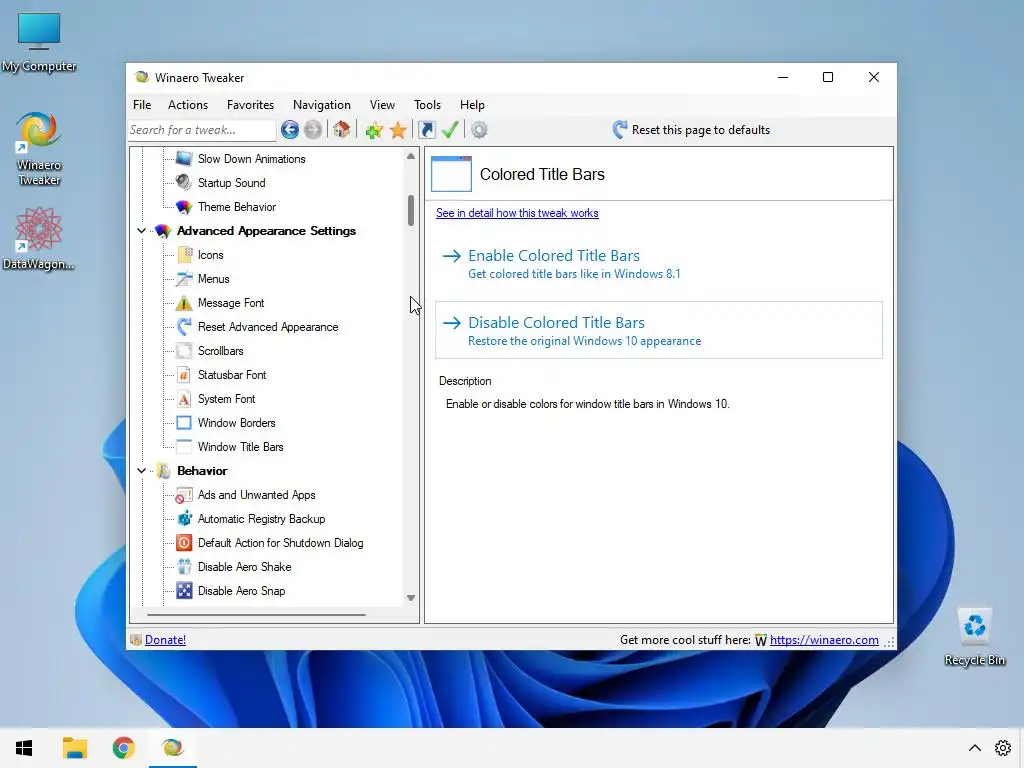Click Disable Colored Title Bars
The height and width of the screenshot is (768, 1024).
pyautogui.click(x=659, y=330)
